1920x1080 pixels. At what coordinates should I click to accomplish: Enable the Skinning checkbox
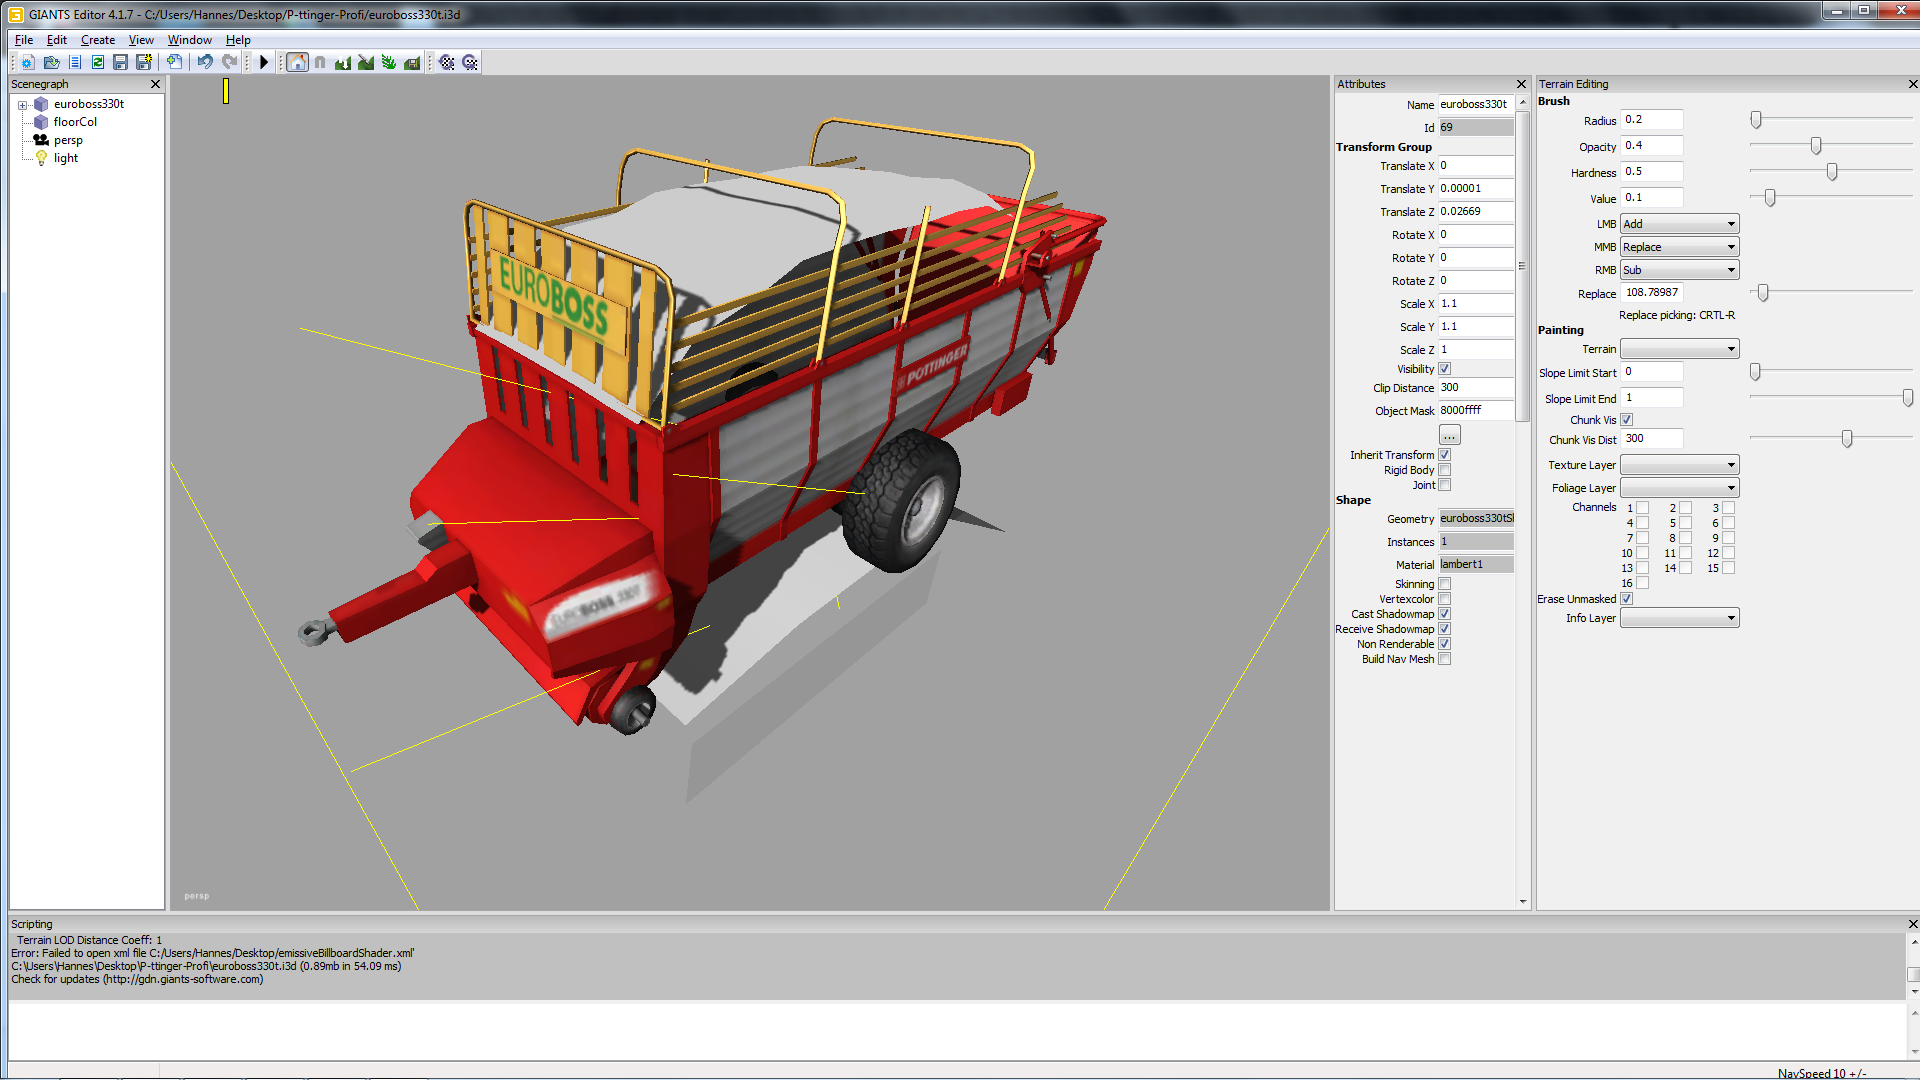click(1445, 584)
